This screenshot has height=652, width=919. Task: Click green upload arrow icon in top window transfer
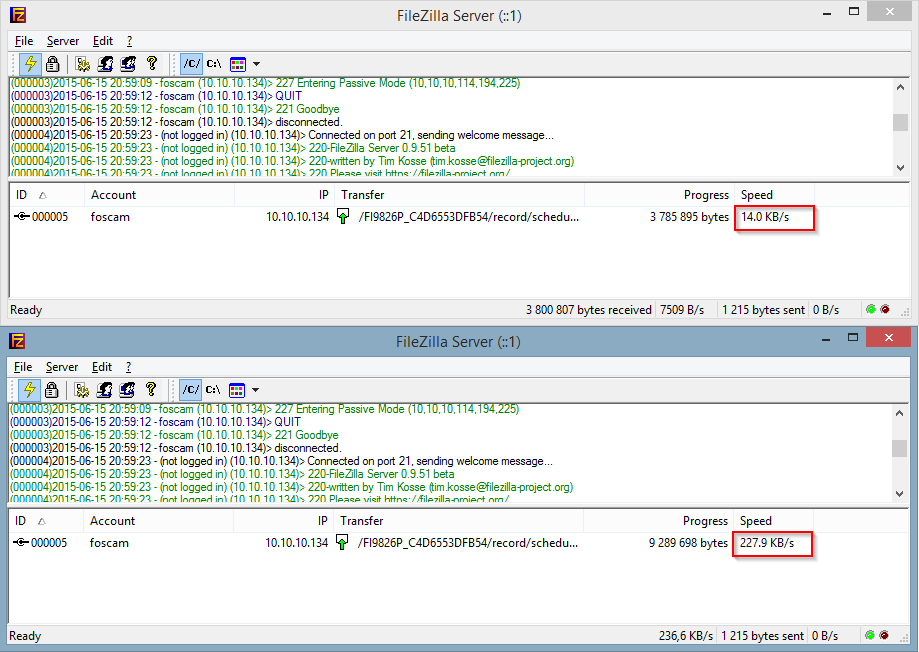click(x=343, y=216)
